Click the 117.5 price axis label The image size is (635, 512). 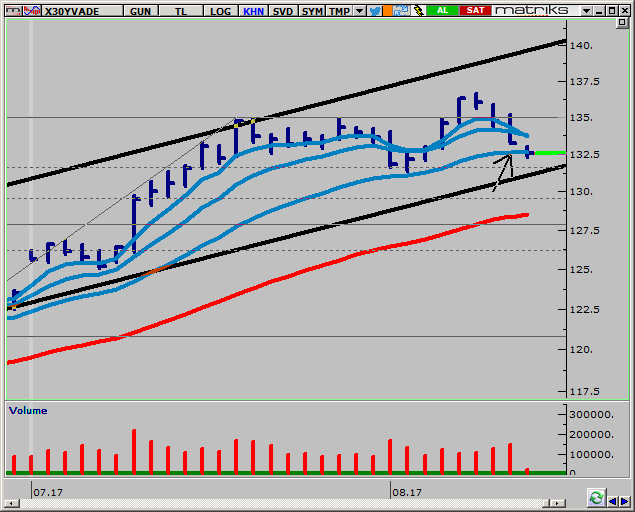point(584,392)
